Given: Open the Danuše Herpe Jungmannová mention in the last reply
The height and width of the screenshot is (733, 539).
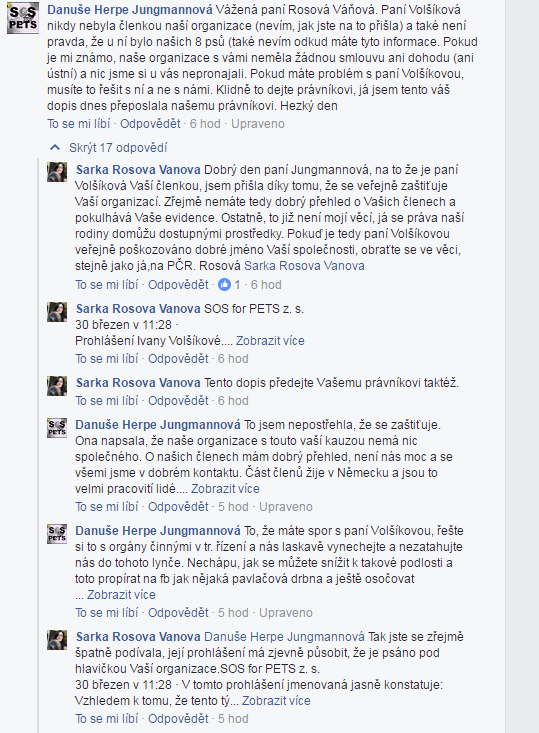Looking at the screenshot, I should click(x=284, y=637).
